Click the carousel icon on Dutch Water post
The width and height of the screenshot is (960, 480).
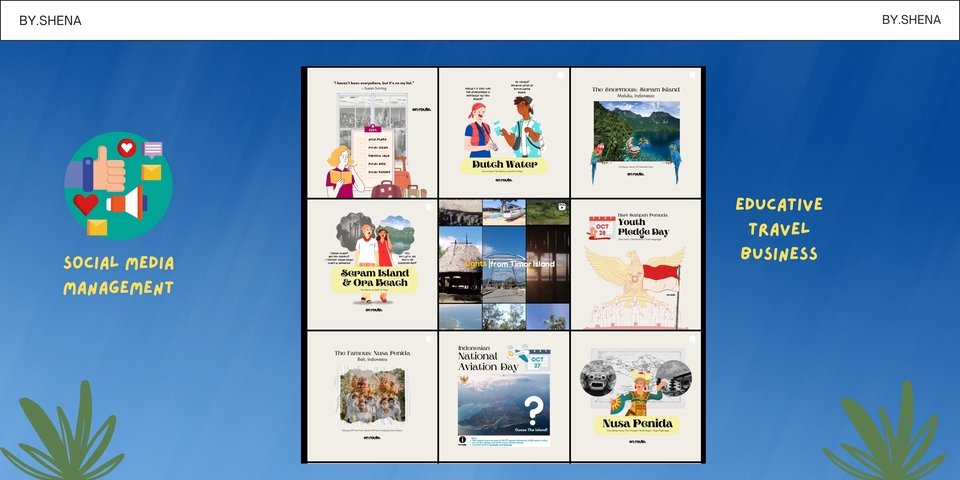560,75
